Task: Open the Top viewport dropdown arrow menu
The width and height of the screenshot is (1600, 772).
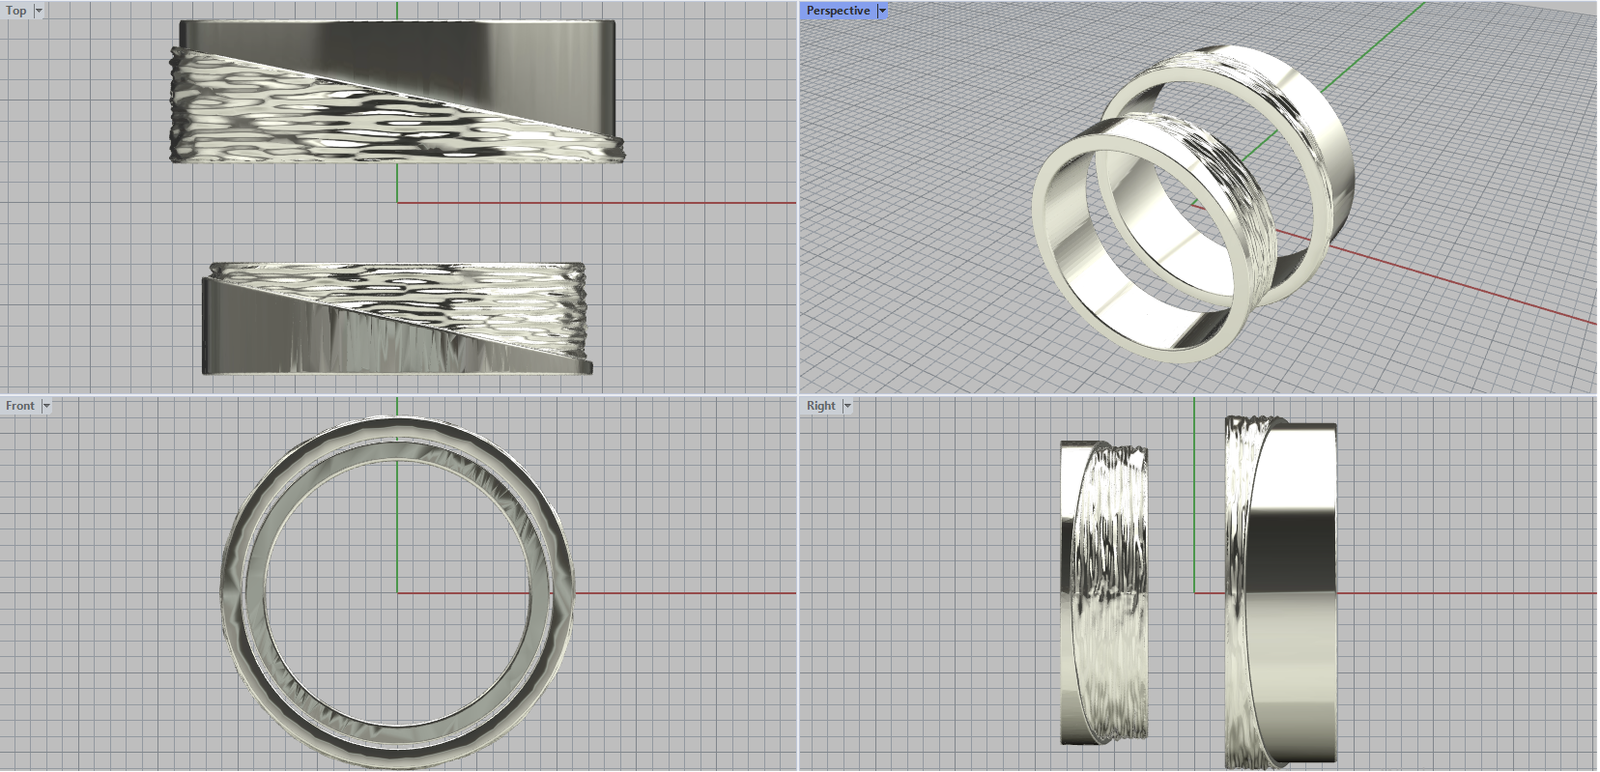Action: (x=39, y=10)
